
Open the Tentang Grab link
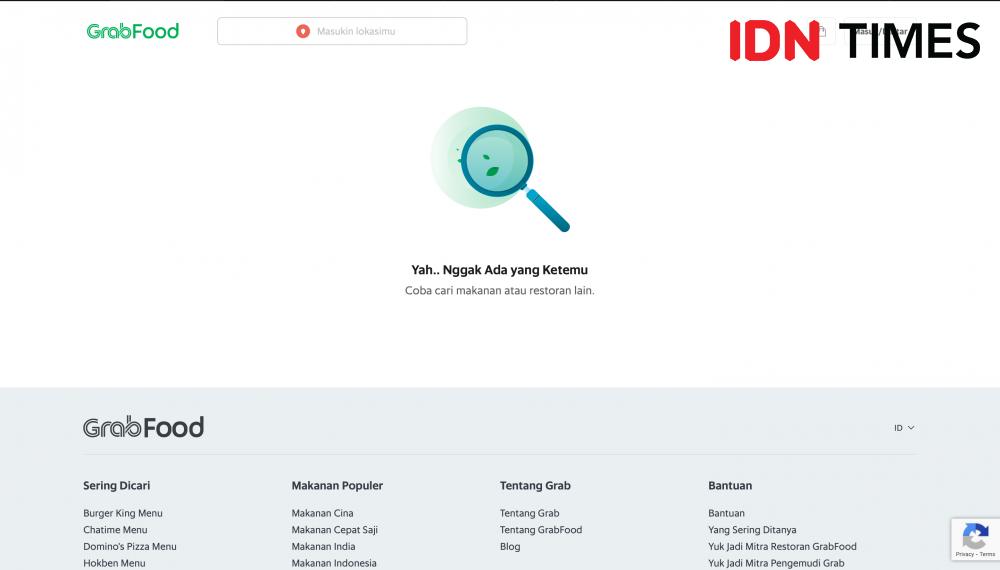(x=529, y=513)
